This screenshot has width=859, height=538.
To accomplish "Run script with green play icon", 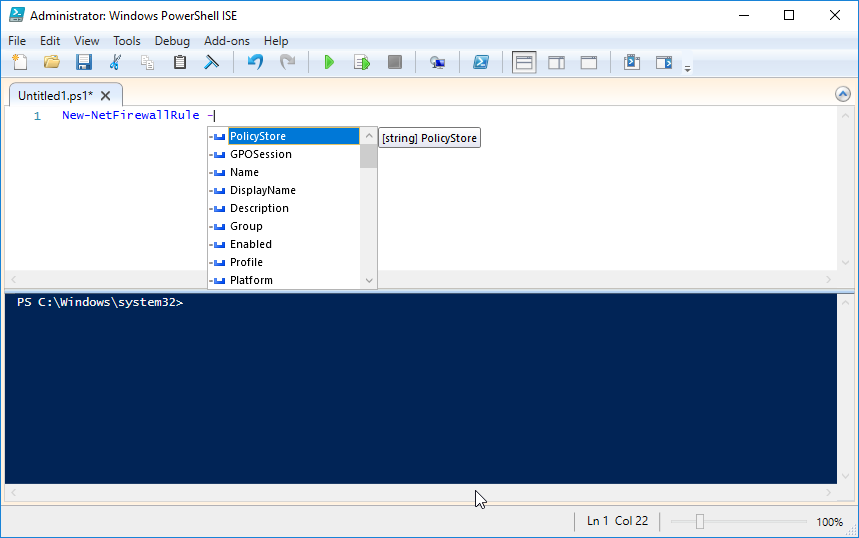I will pyautogui.click(x=329, y=62).
